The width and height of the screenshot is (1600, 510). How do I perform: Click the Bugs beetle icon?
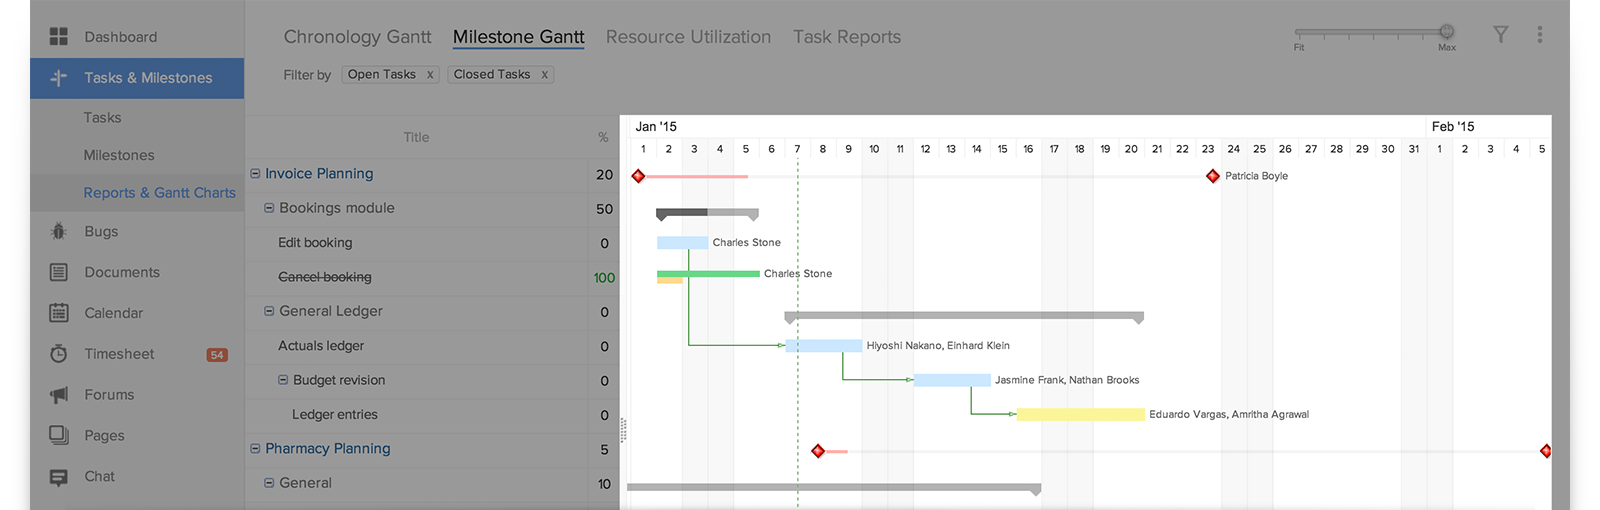point(59,232)
